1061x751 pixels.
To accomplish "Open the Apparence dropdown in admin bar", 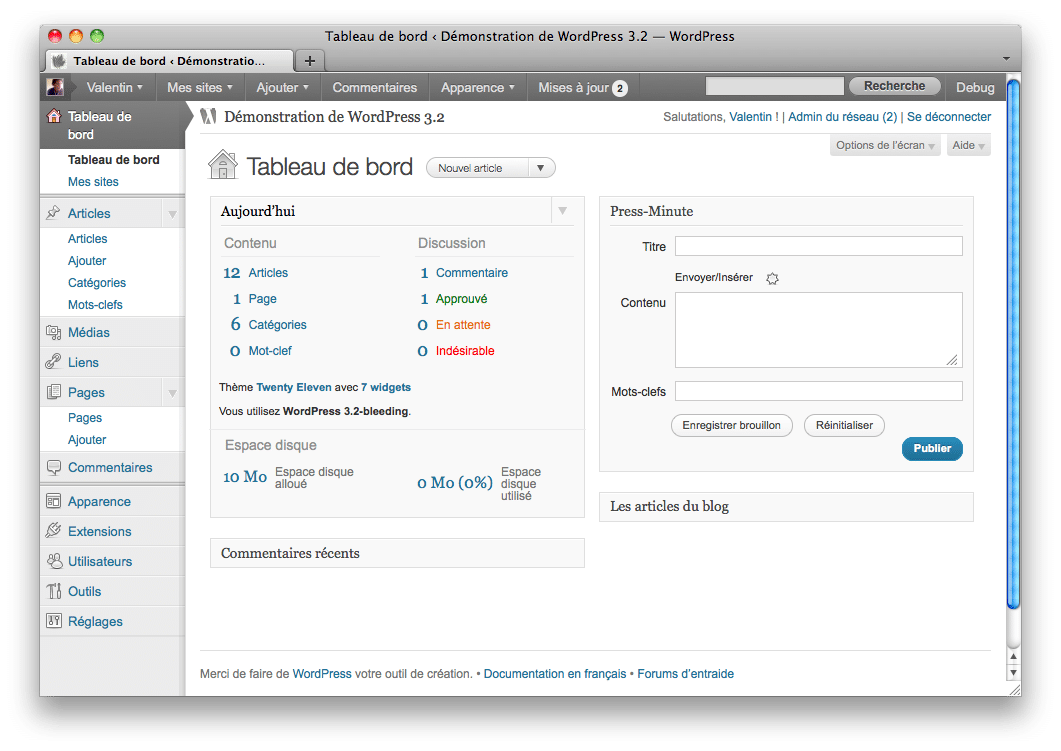I will pos(478,87).
